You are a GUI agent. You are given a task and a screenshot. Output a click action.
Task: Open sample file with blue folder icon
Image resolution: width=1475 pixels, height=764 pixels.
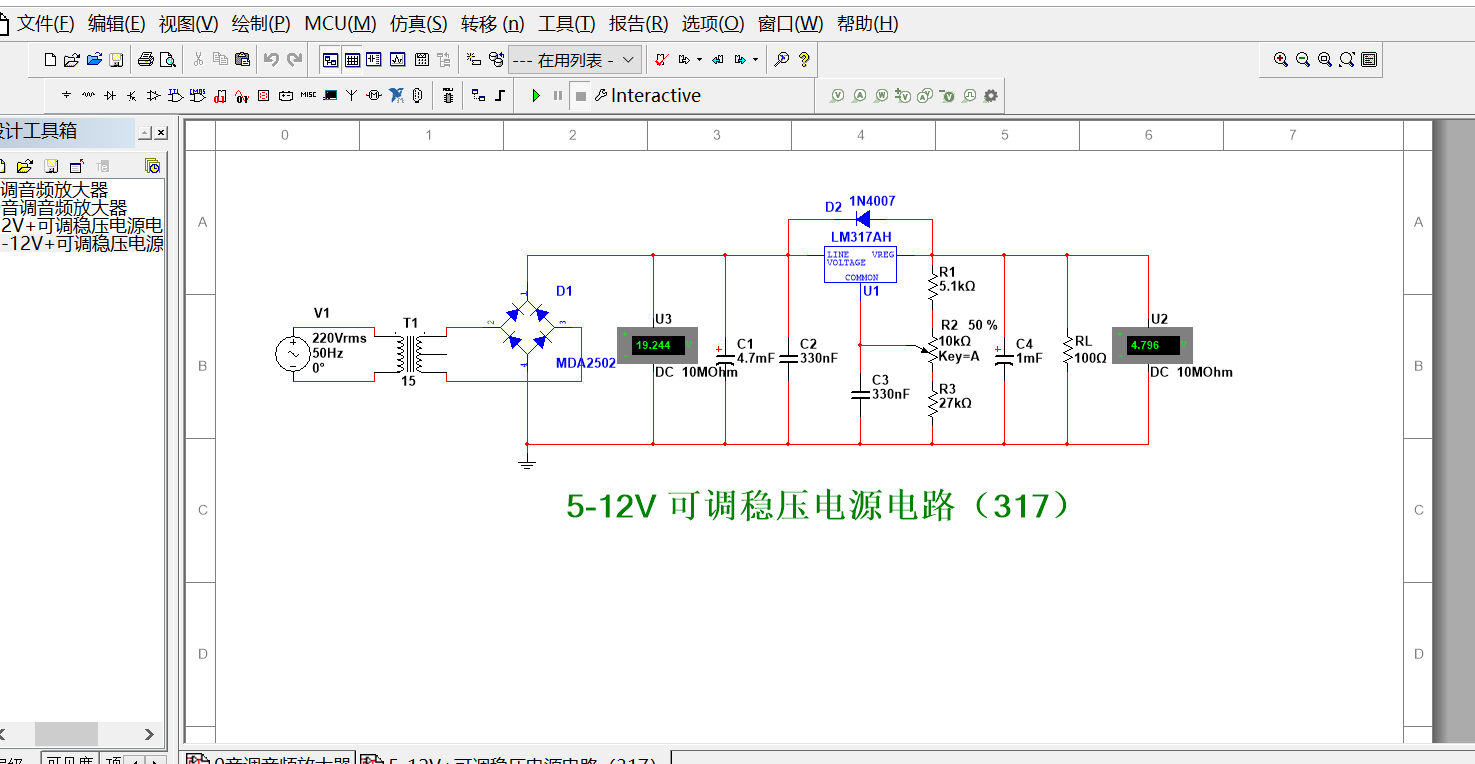(x=94, y=60)
